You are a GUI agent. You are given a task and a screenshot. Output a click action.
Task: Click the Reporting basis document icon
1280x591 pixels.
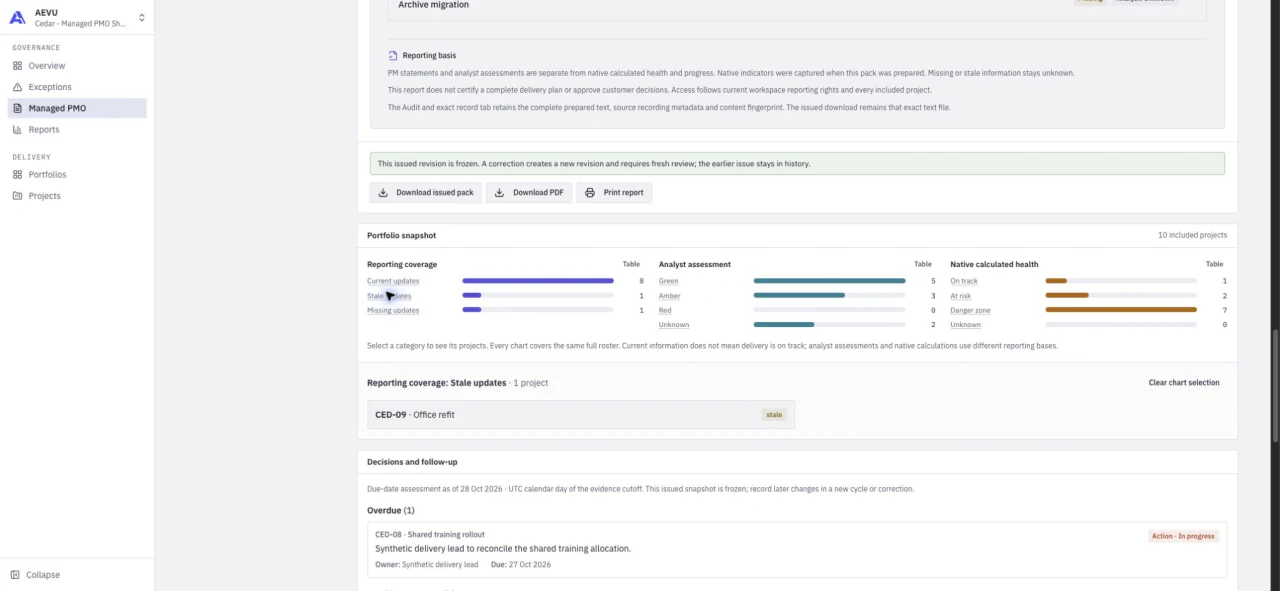(x=393, y=56)
